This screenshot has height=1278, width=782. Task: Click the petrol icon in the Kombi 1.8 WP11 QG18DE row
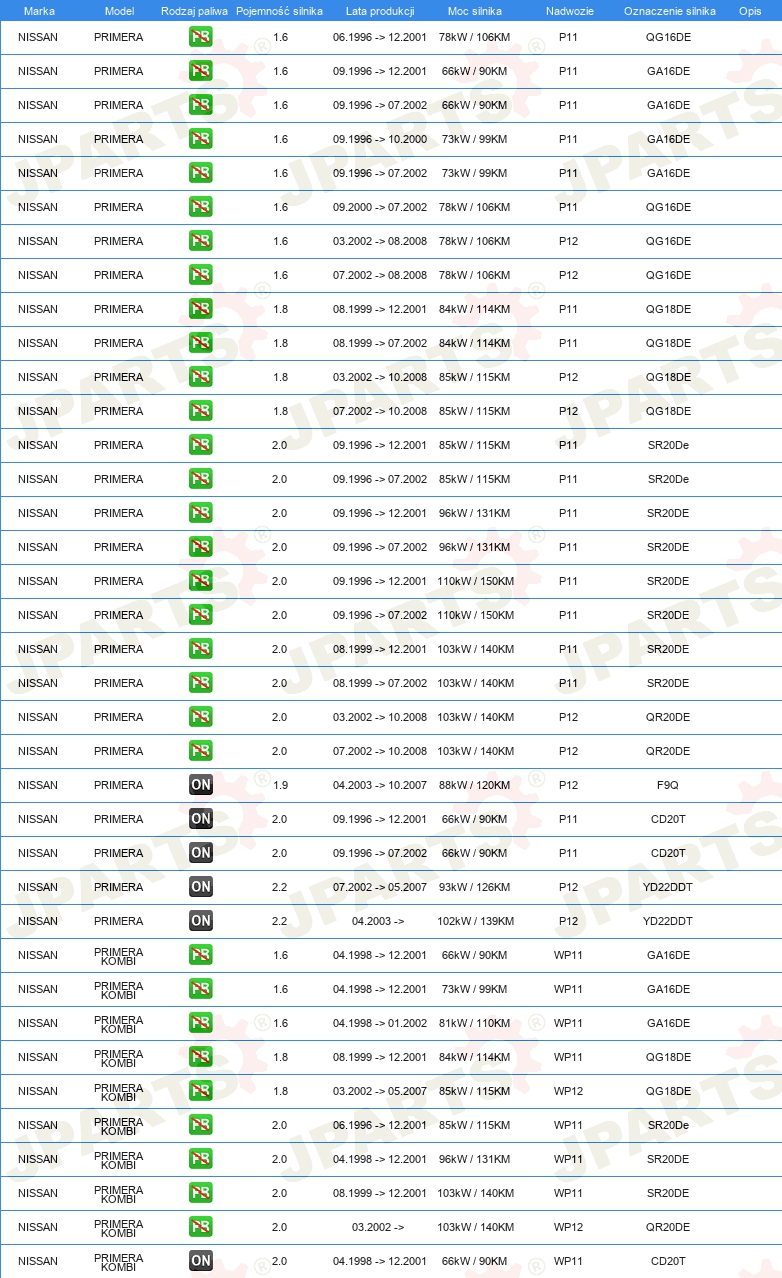click(200, 1057)
